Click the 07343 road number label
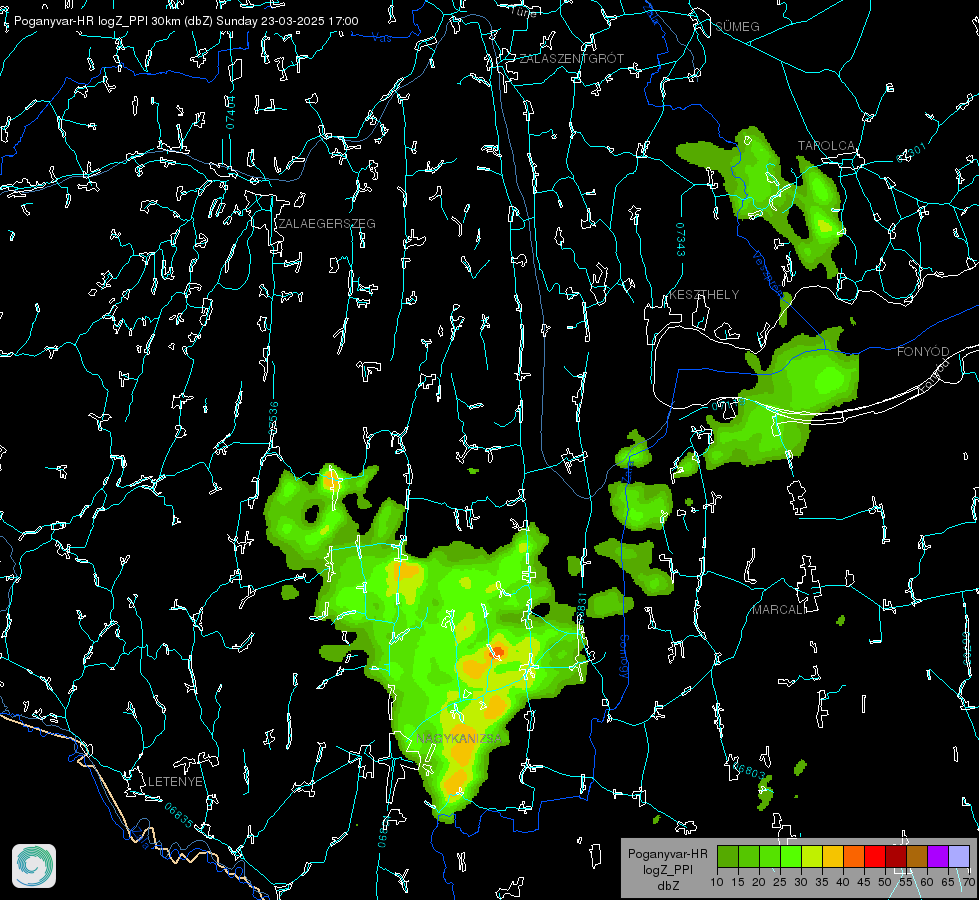This screenshot has height=900, width=979. tap(681, 239)
